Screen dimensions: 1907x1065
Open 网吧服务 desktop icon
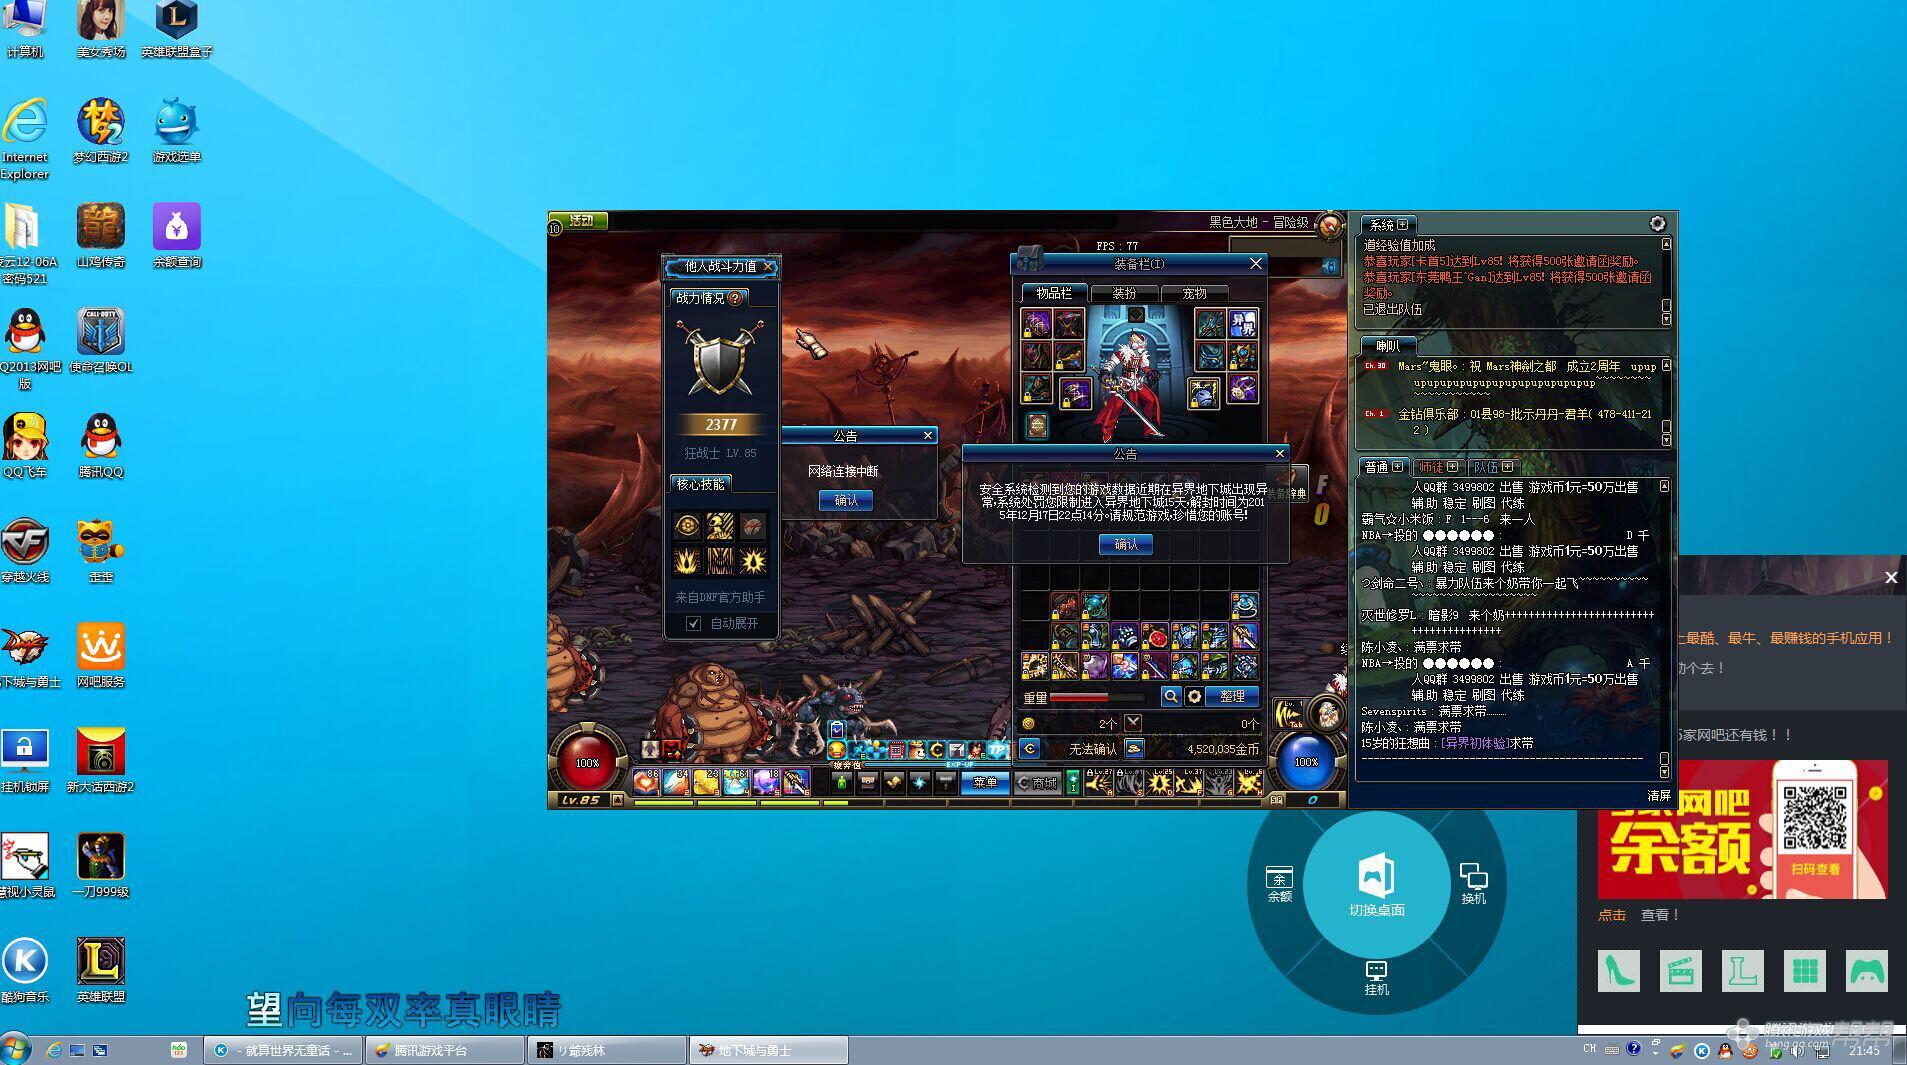tap(101, 656)
